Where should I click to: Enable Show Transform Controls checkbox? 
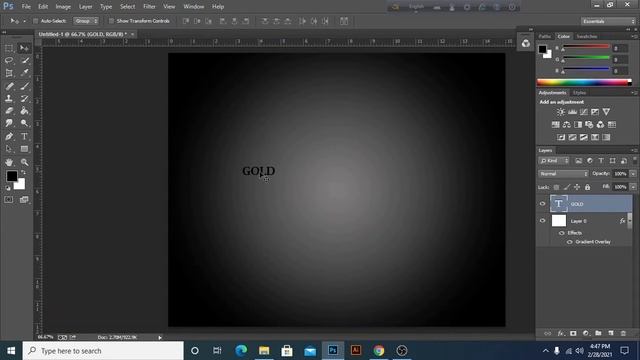111,21
